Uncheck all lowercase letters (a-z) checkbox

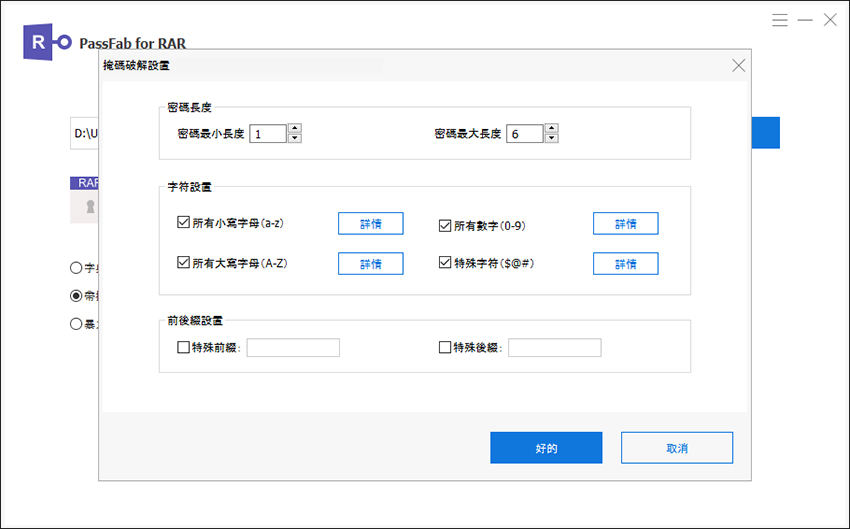[x=183, y=222]
